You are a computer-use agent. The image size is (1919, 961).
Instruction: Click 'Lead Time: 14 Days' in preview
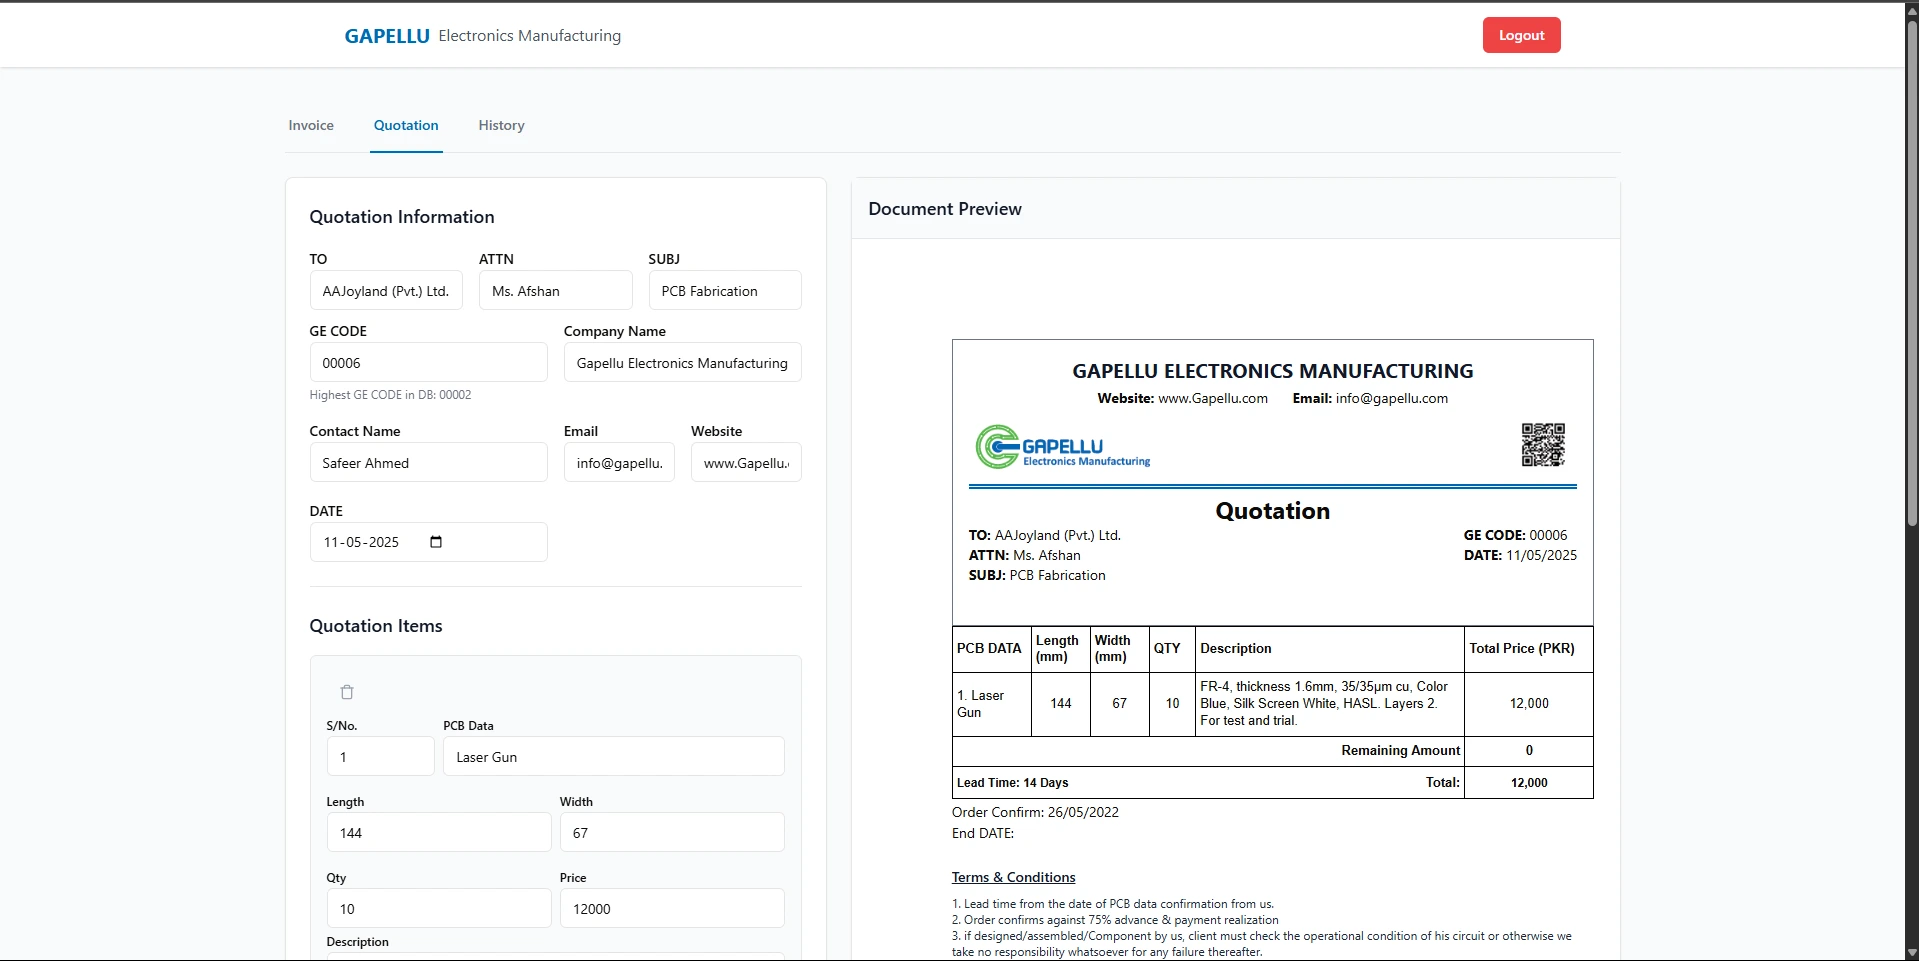[1012, 783]
